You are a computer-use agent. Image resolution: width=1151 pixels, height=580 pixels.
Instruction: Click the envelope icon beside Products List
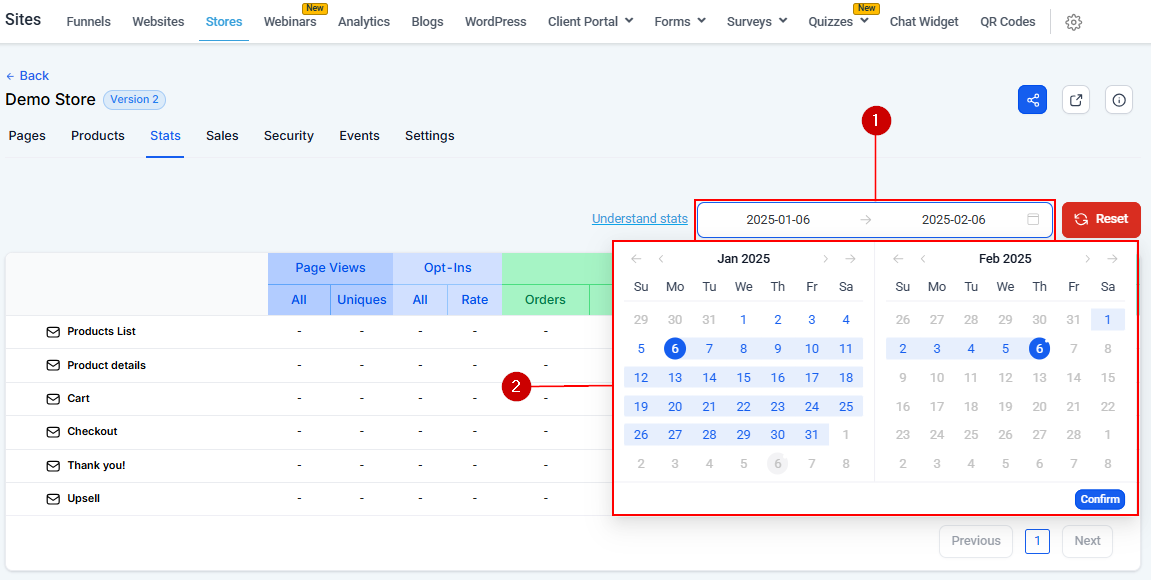coord(53,332)
